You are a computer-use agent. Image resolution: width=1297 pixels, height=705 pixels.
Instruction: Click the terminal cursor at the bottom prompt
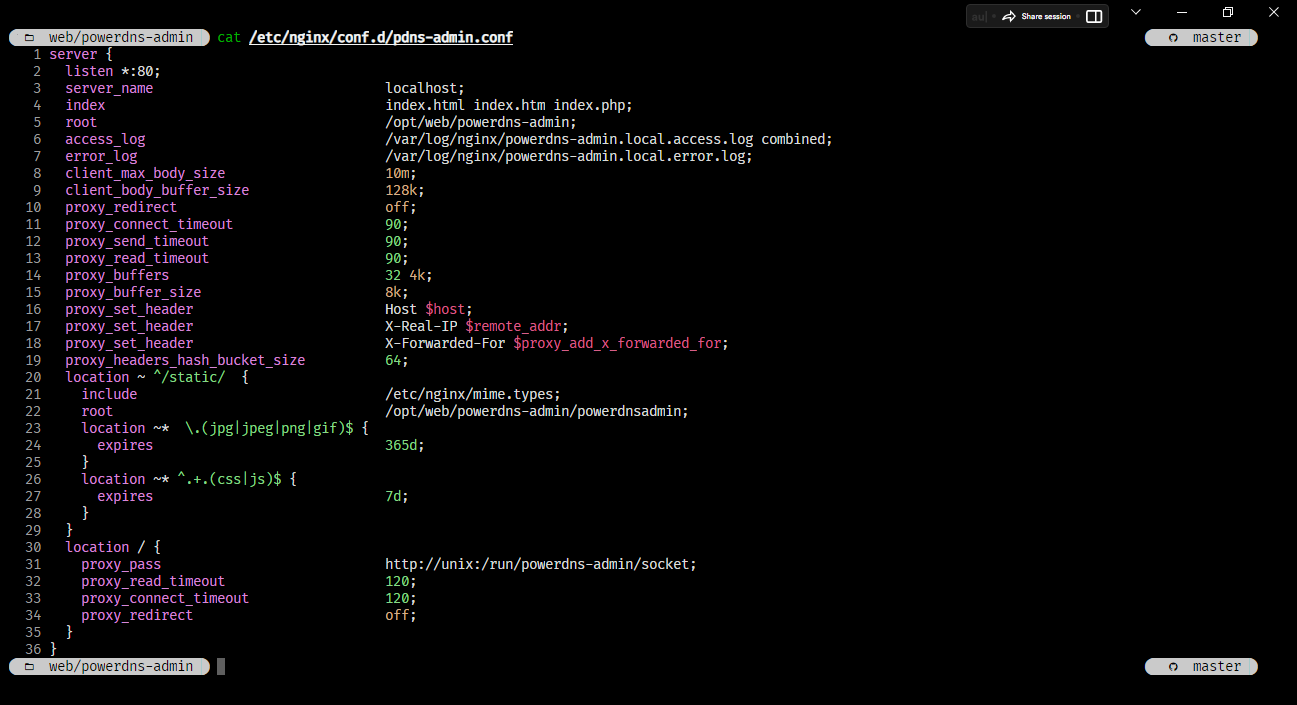(x=221, y=666)
